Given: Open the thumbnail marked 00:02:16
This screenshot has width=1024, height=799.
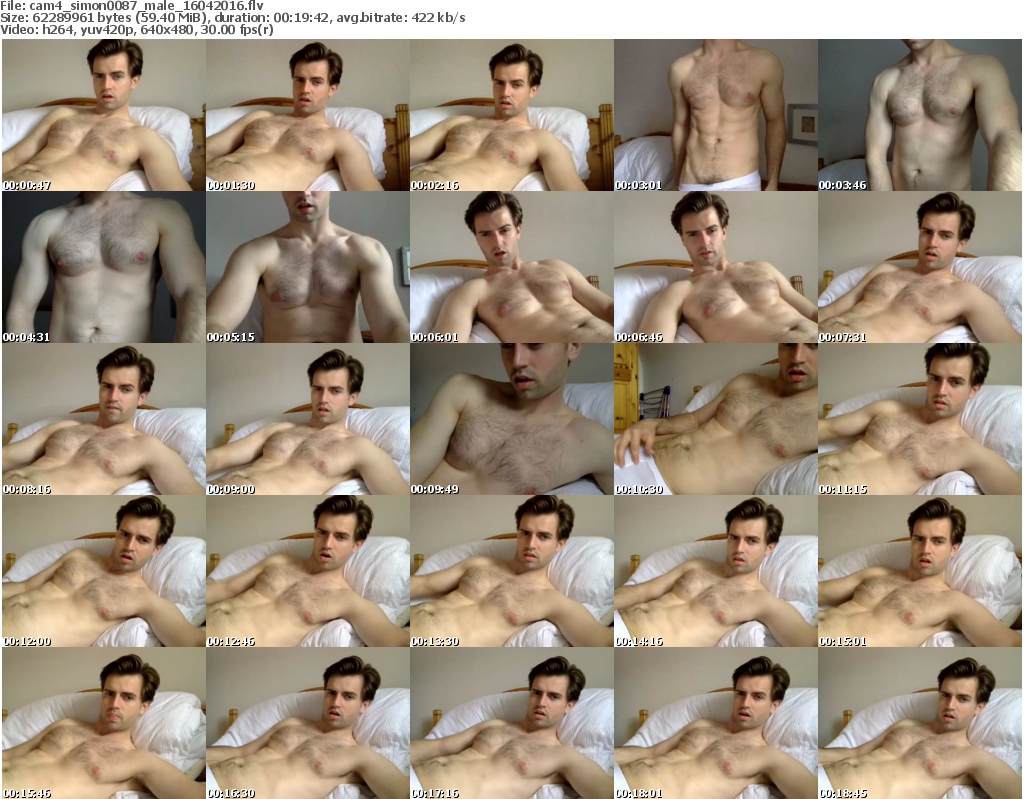Looking at the screenshot, I should 511,115.
